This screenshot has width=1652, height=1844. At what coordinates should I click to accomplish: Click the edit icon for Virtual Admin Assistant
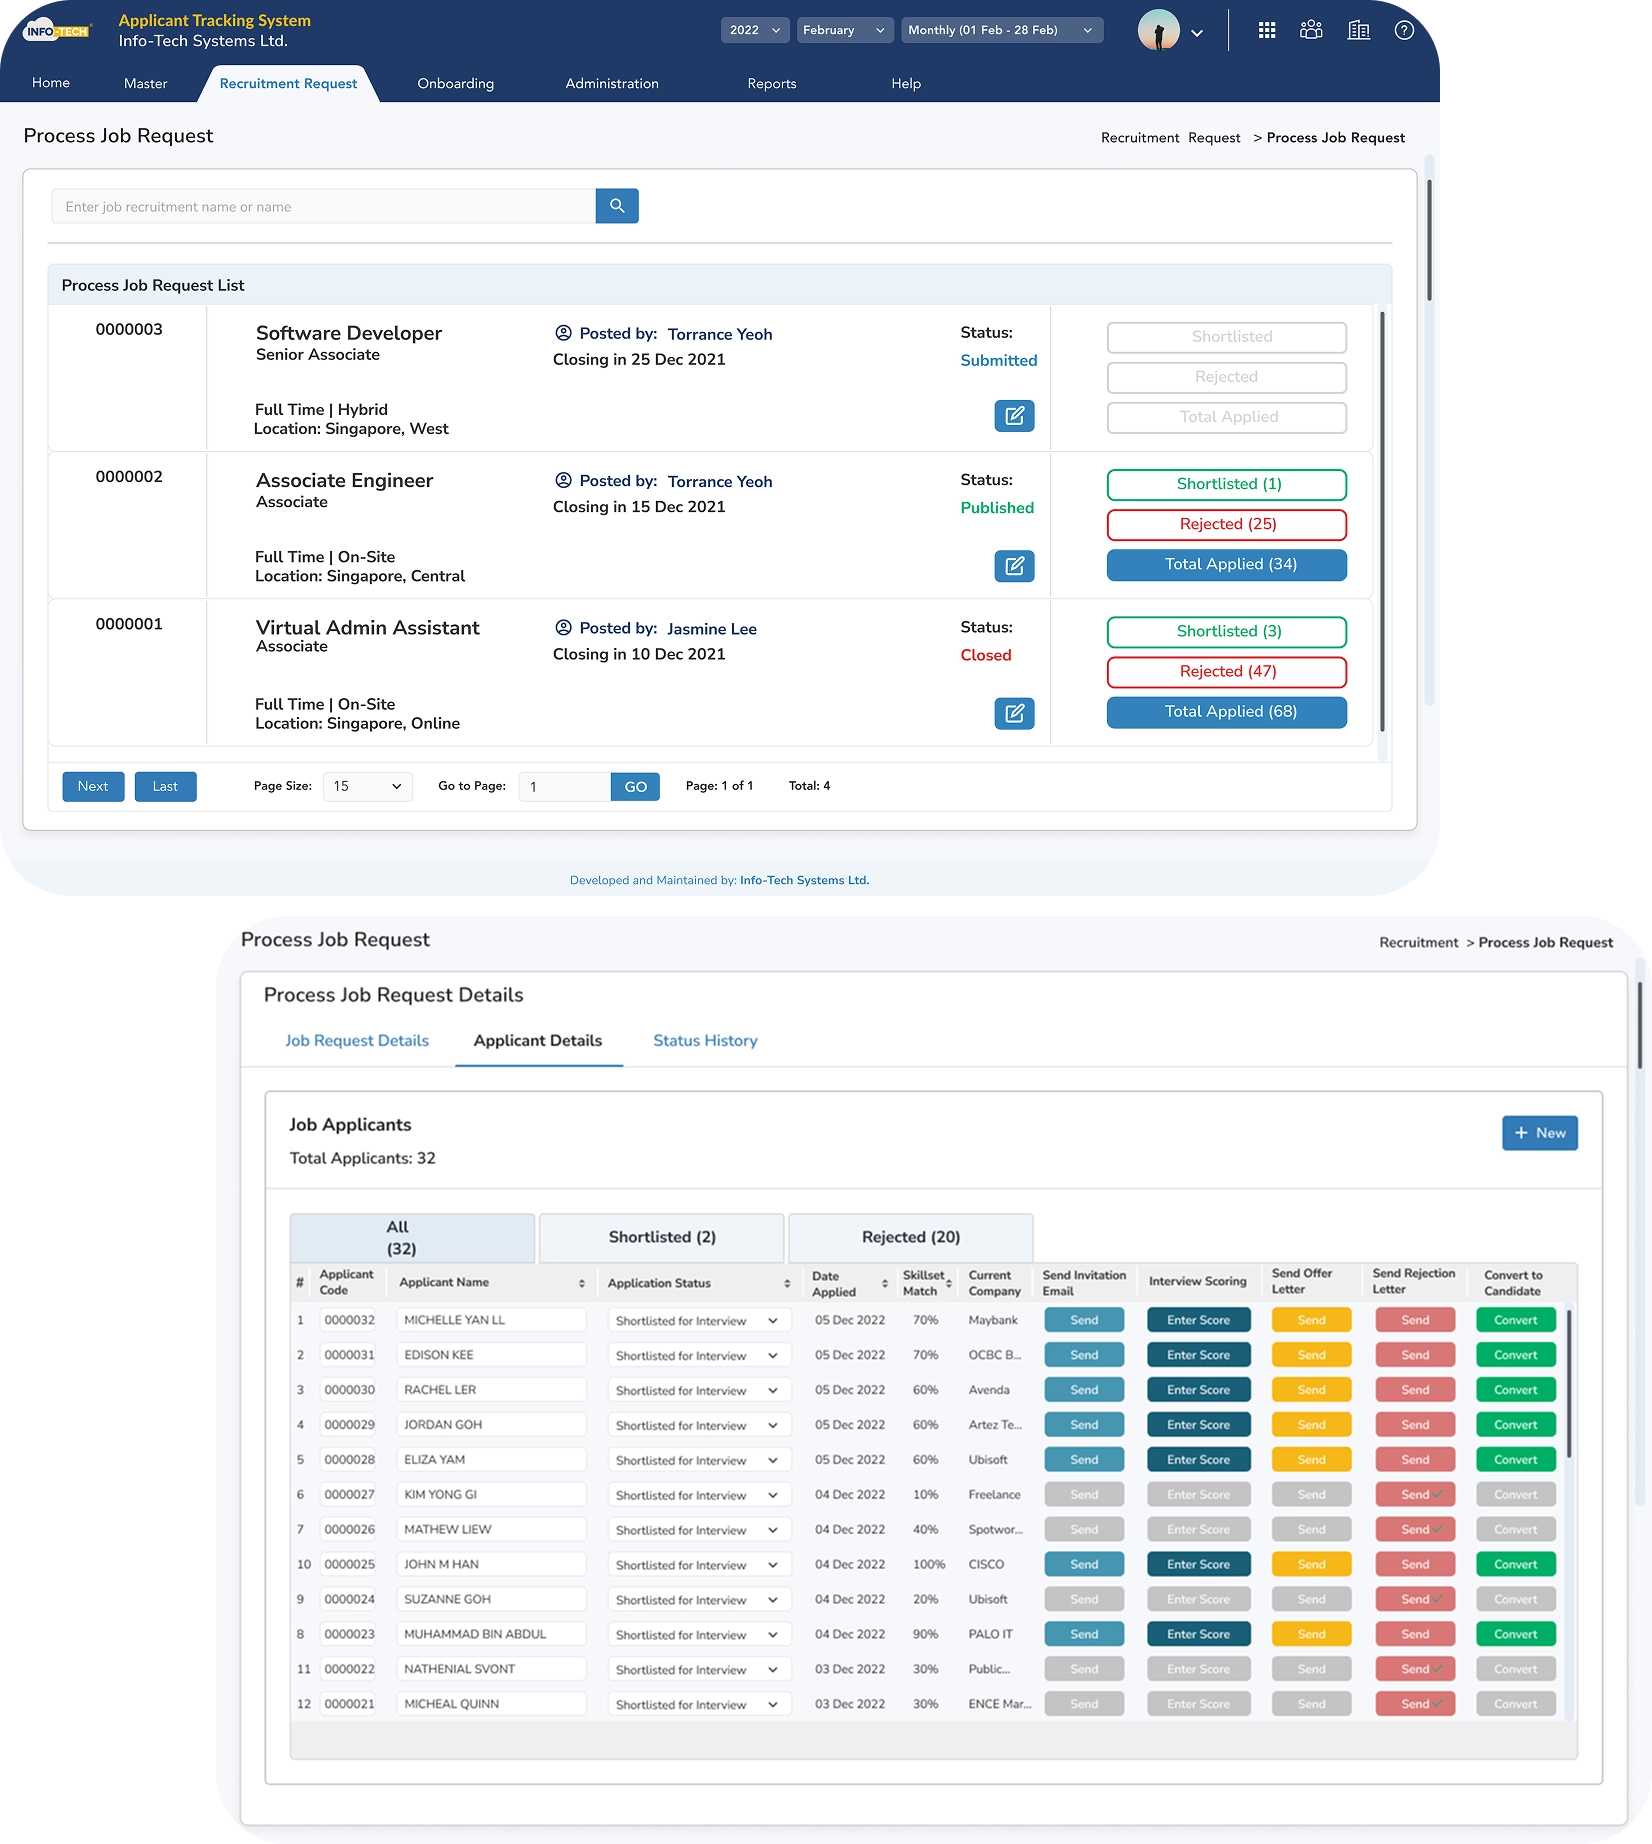point(1015,713)
